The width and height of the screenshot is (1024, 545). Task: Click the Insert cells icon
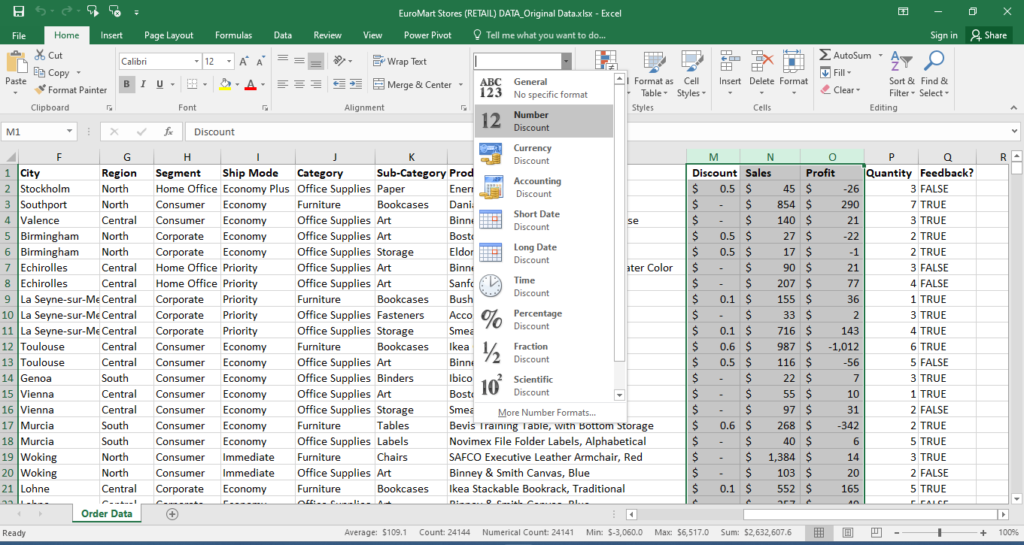pyautogui.click(x=729, y=63)
